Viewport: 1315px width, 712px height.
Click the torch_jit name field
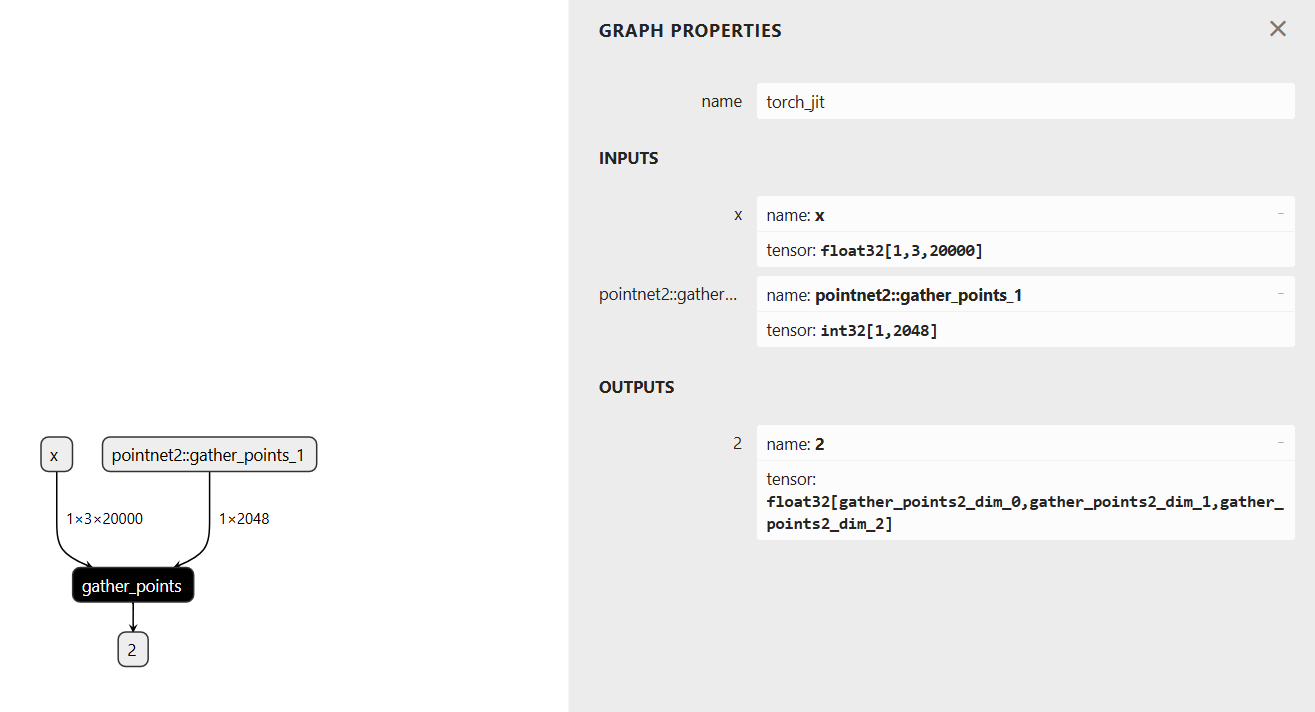(x=1025, y=101)
